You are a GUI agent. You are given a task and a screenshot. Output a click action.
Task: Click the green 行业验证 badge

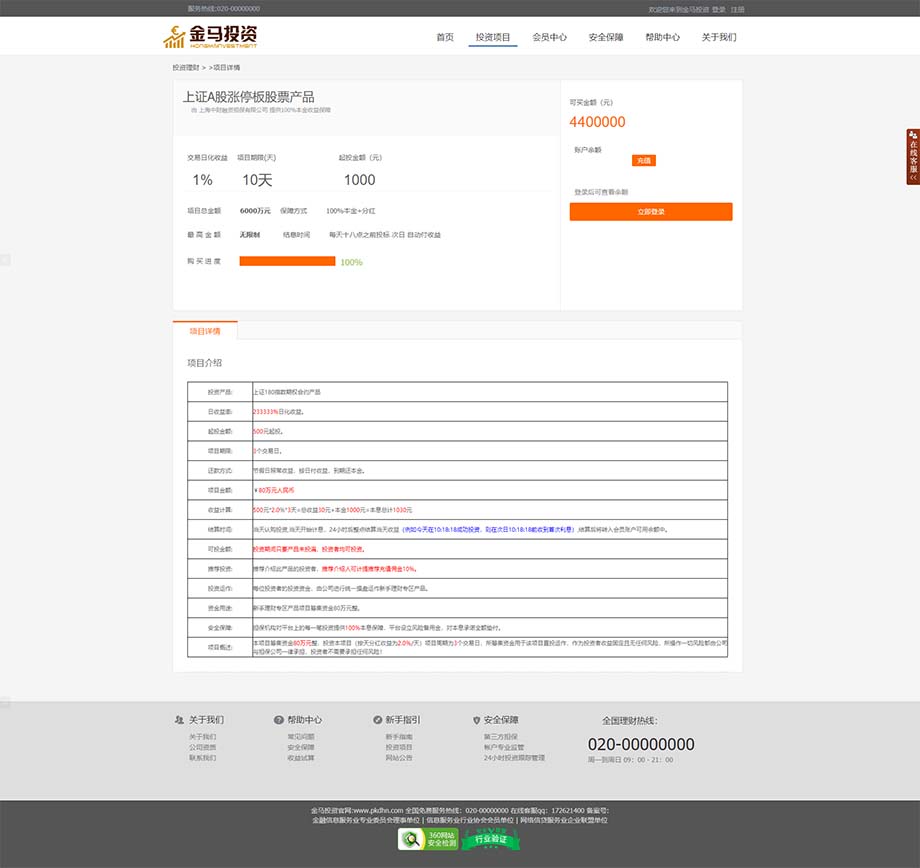[491, 839]
